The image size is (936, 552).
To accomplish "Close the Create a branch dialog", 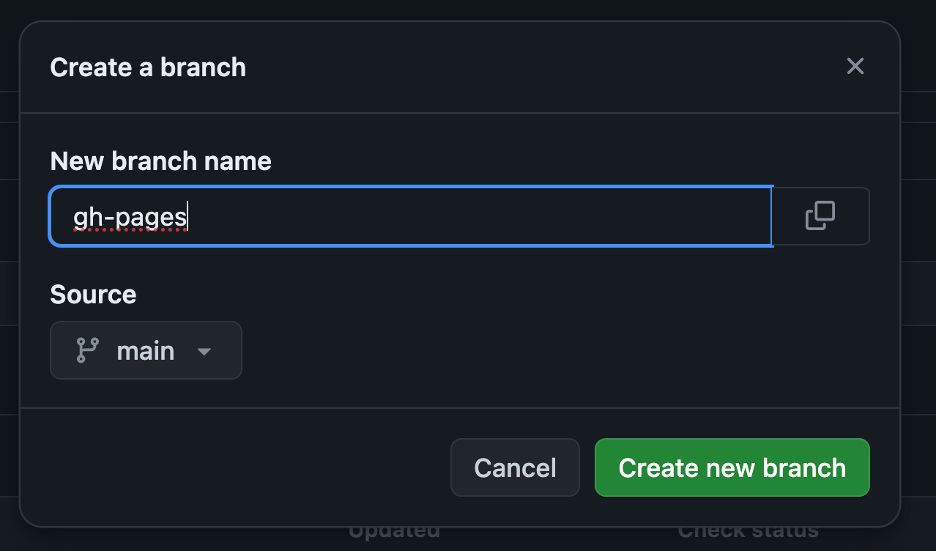I will coord(855,66).
